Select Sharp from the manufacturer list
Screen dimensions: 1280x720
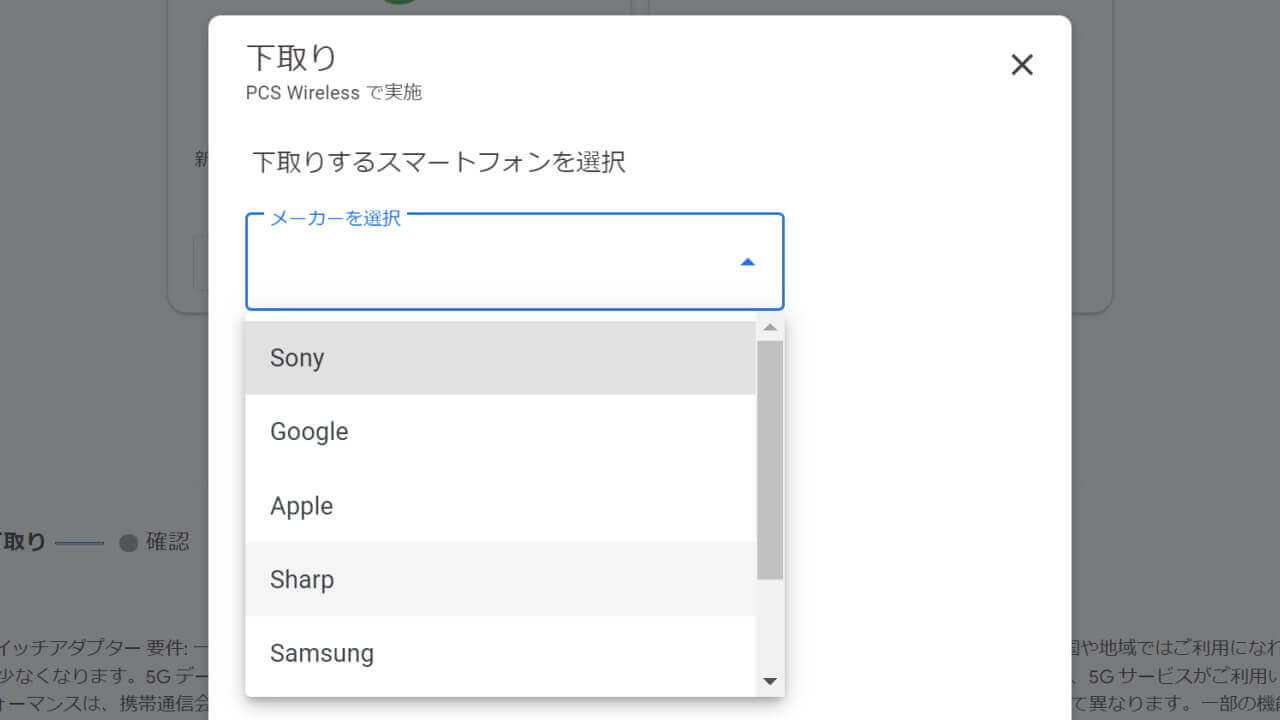click(x=301, y=579)
